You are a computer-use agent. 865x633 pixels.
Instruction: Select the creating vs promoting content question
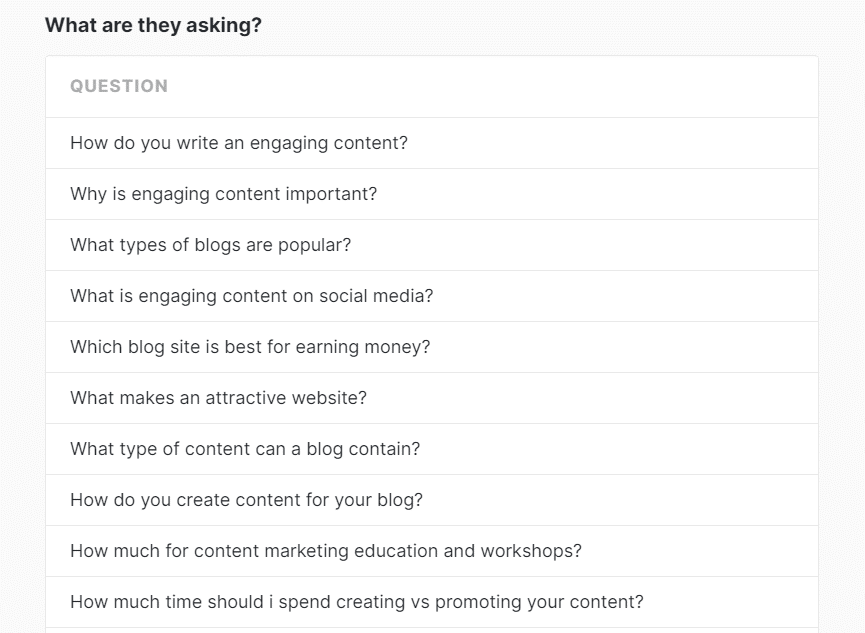(x=357, y=602)
